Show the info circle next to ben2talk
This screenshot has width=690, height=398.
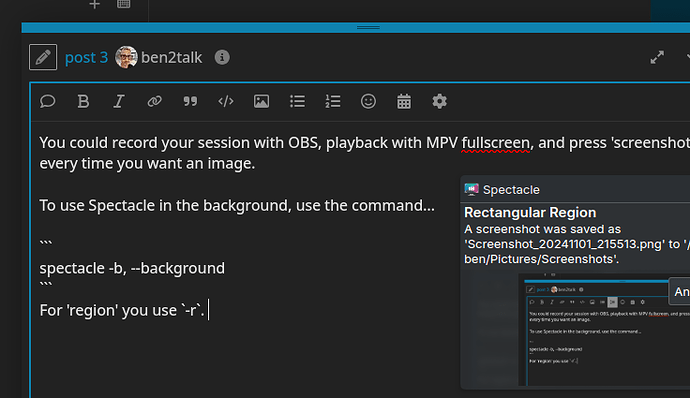[222, 57]
